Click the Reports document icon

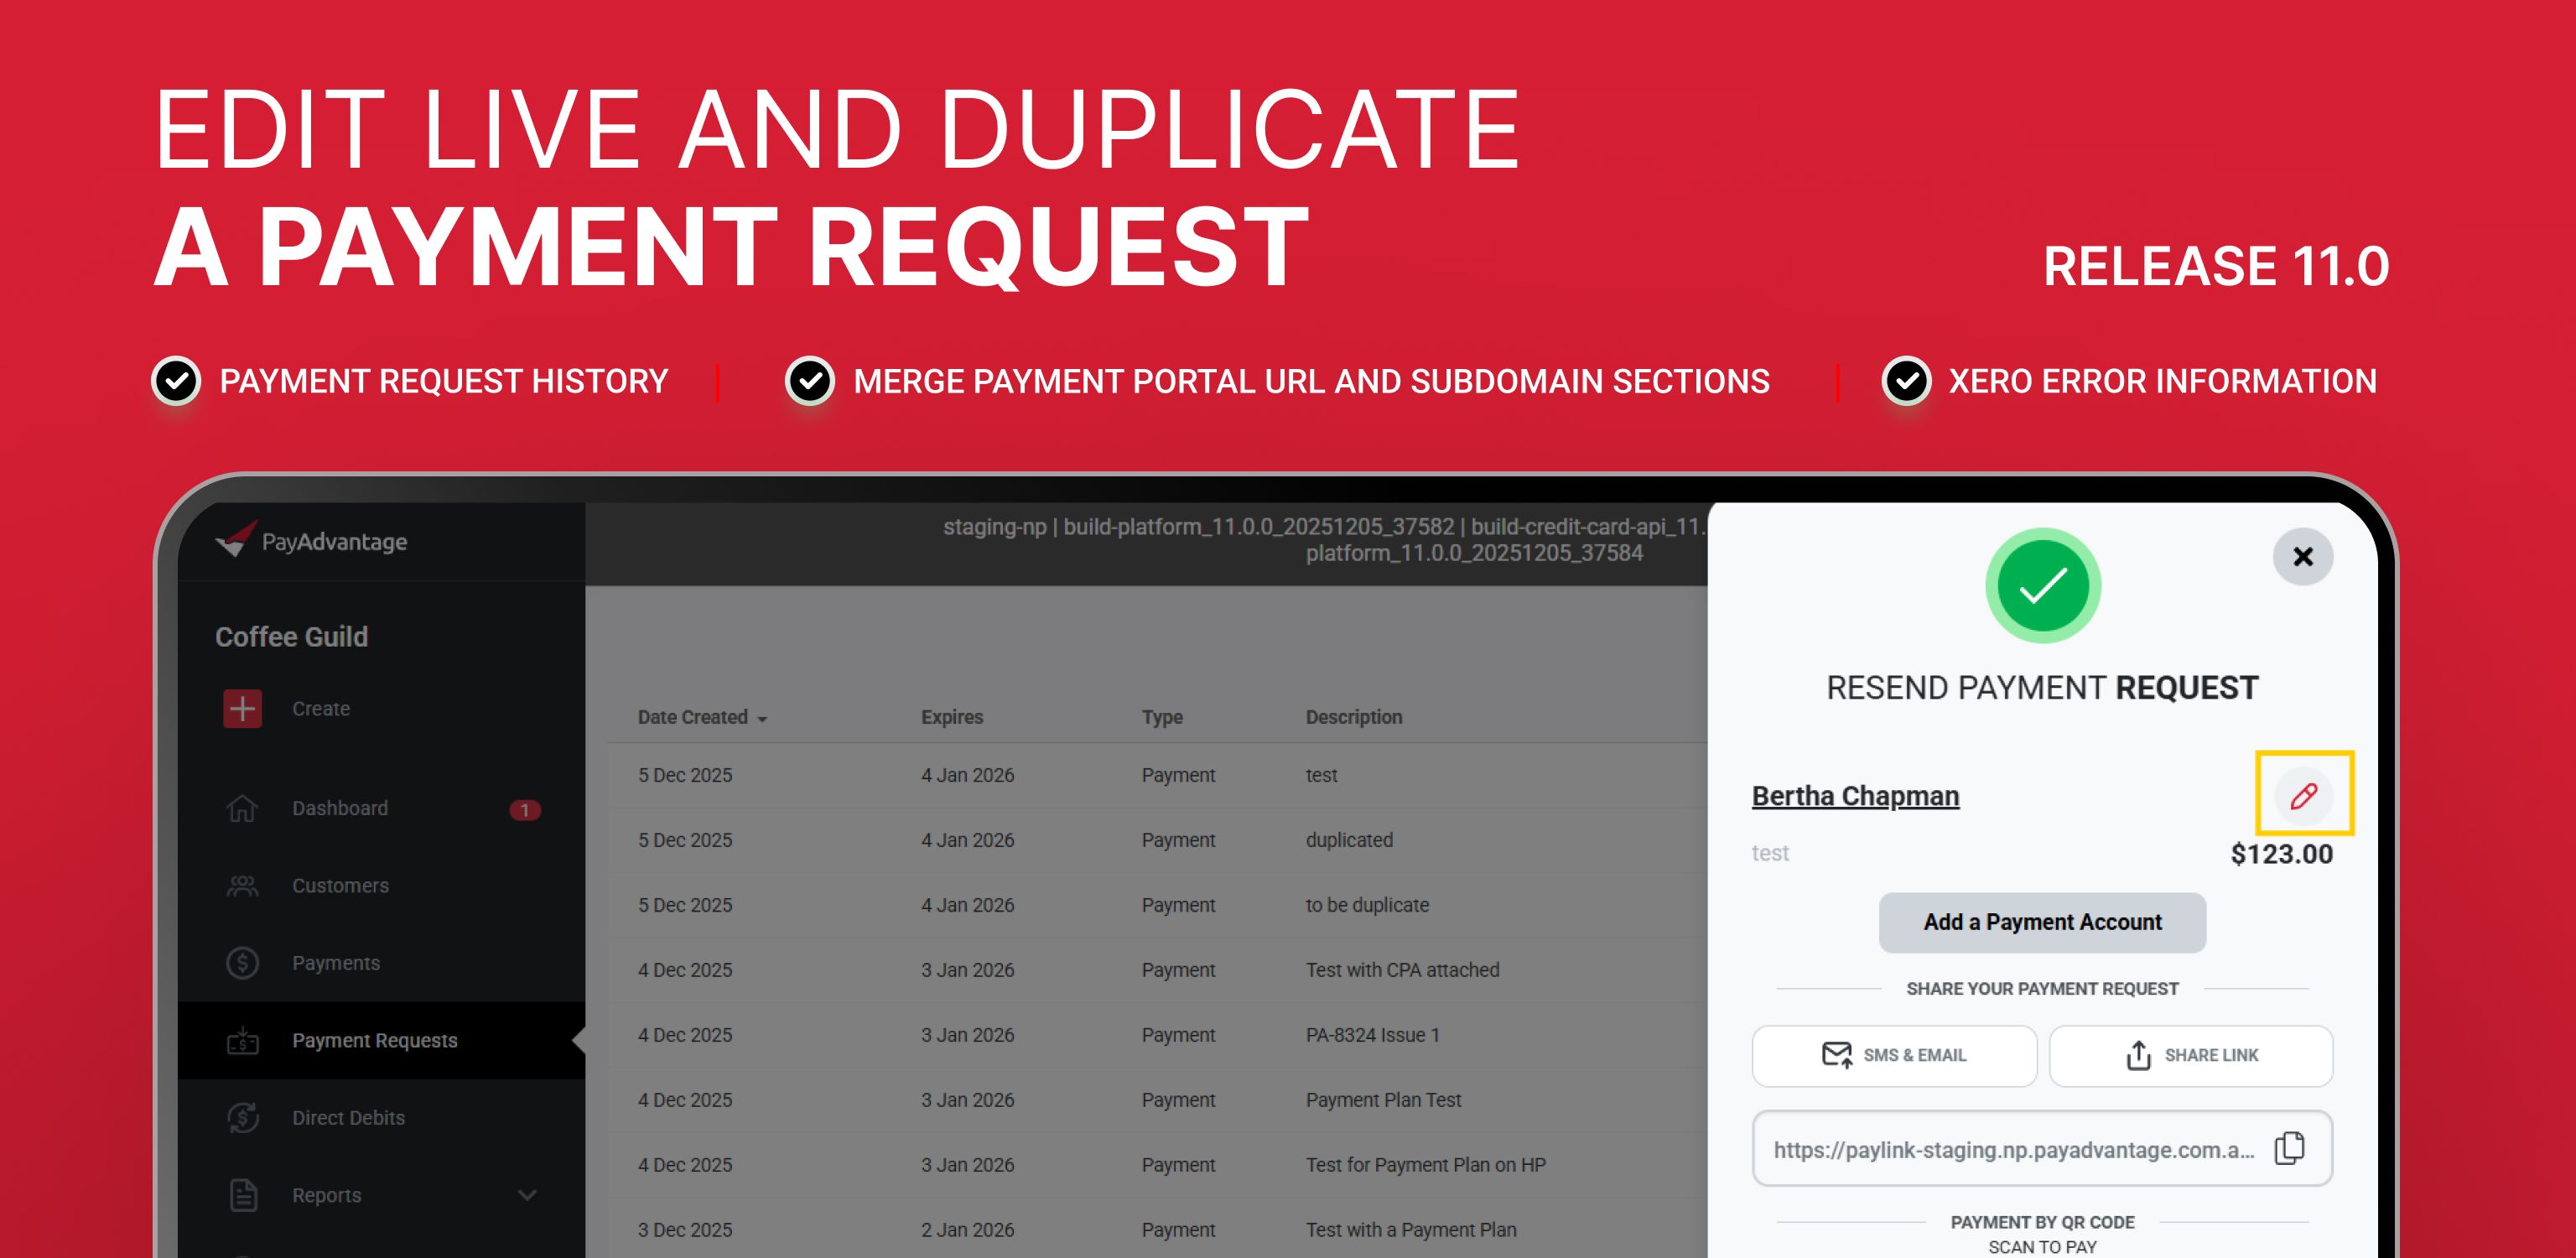[x=242, y=1195]
